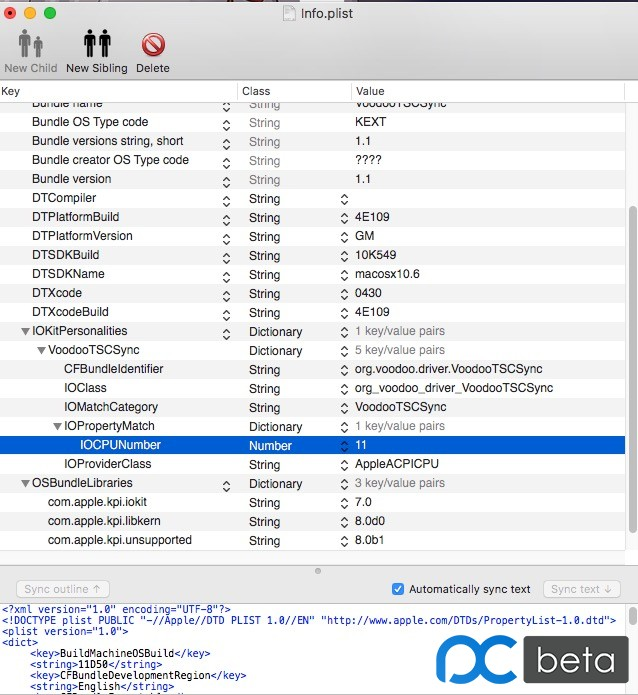The image size is (638, 695).
Task: Open class popup for IOProviderClass row
Action: tap(344, 465)
